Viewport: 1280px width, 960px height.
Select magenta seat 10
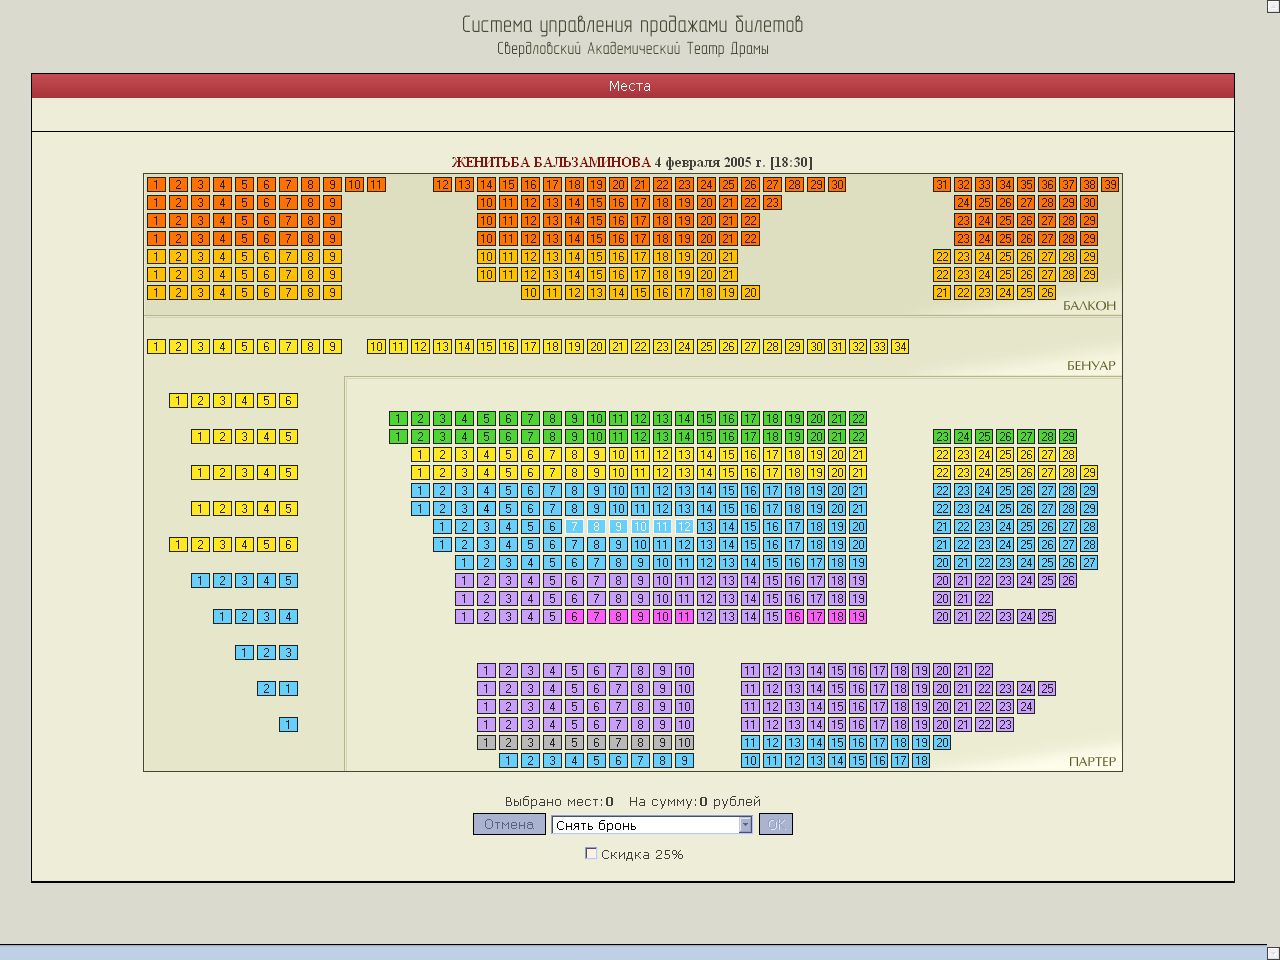(662, 617)
